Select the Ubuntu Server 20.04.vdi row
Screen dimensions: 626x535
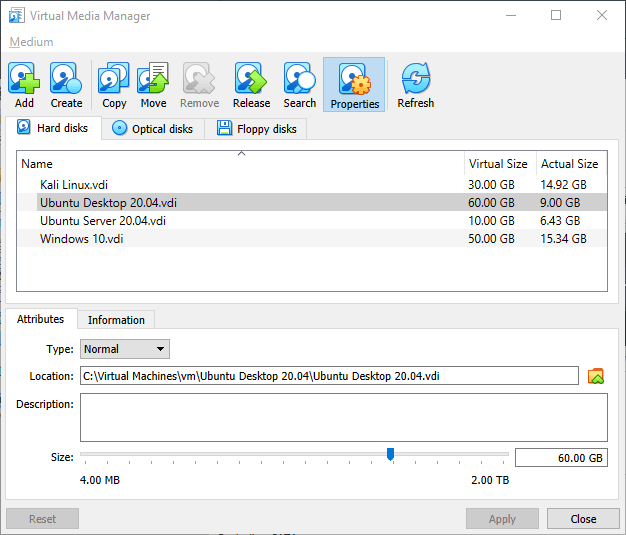312,220
